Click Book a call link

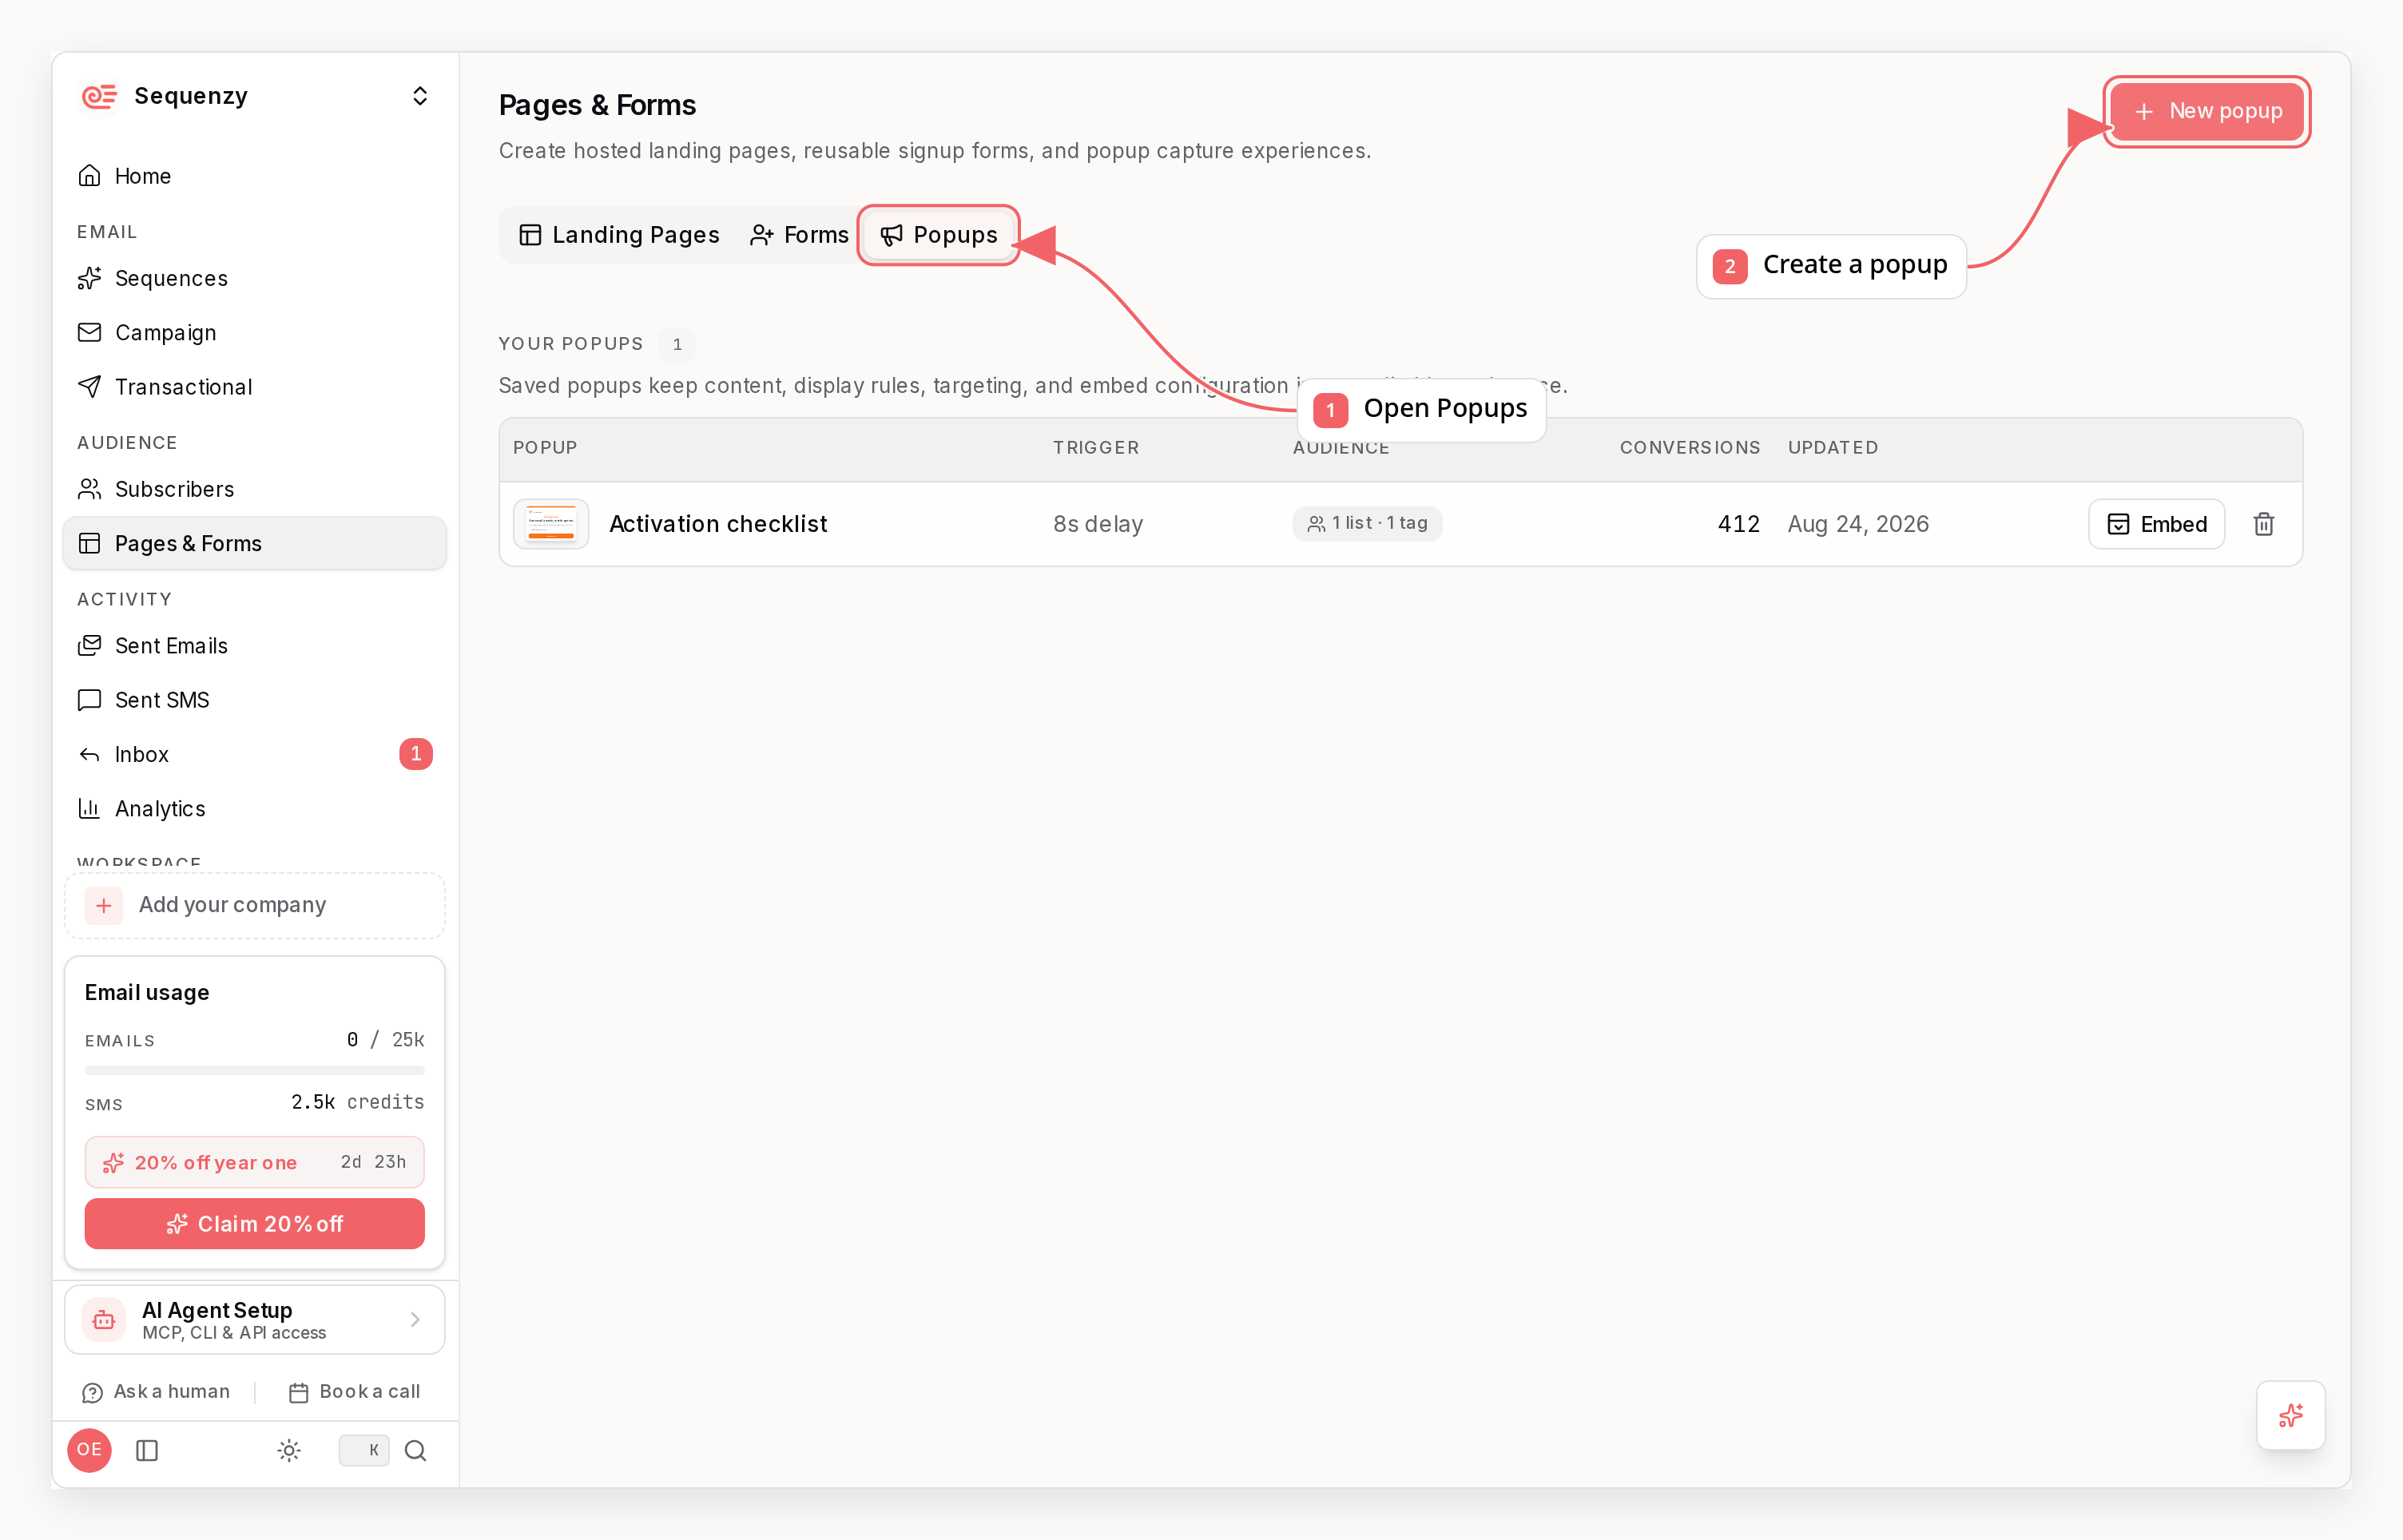pyautogui.click(x=355, y=1392)
